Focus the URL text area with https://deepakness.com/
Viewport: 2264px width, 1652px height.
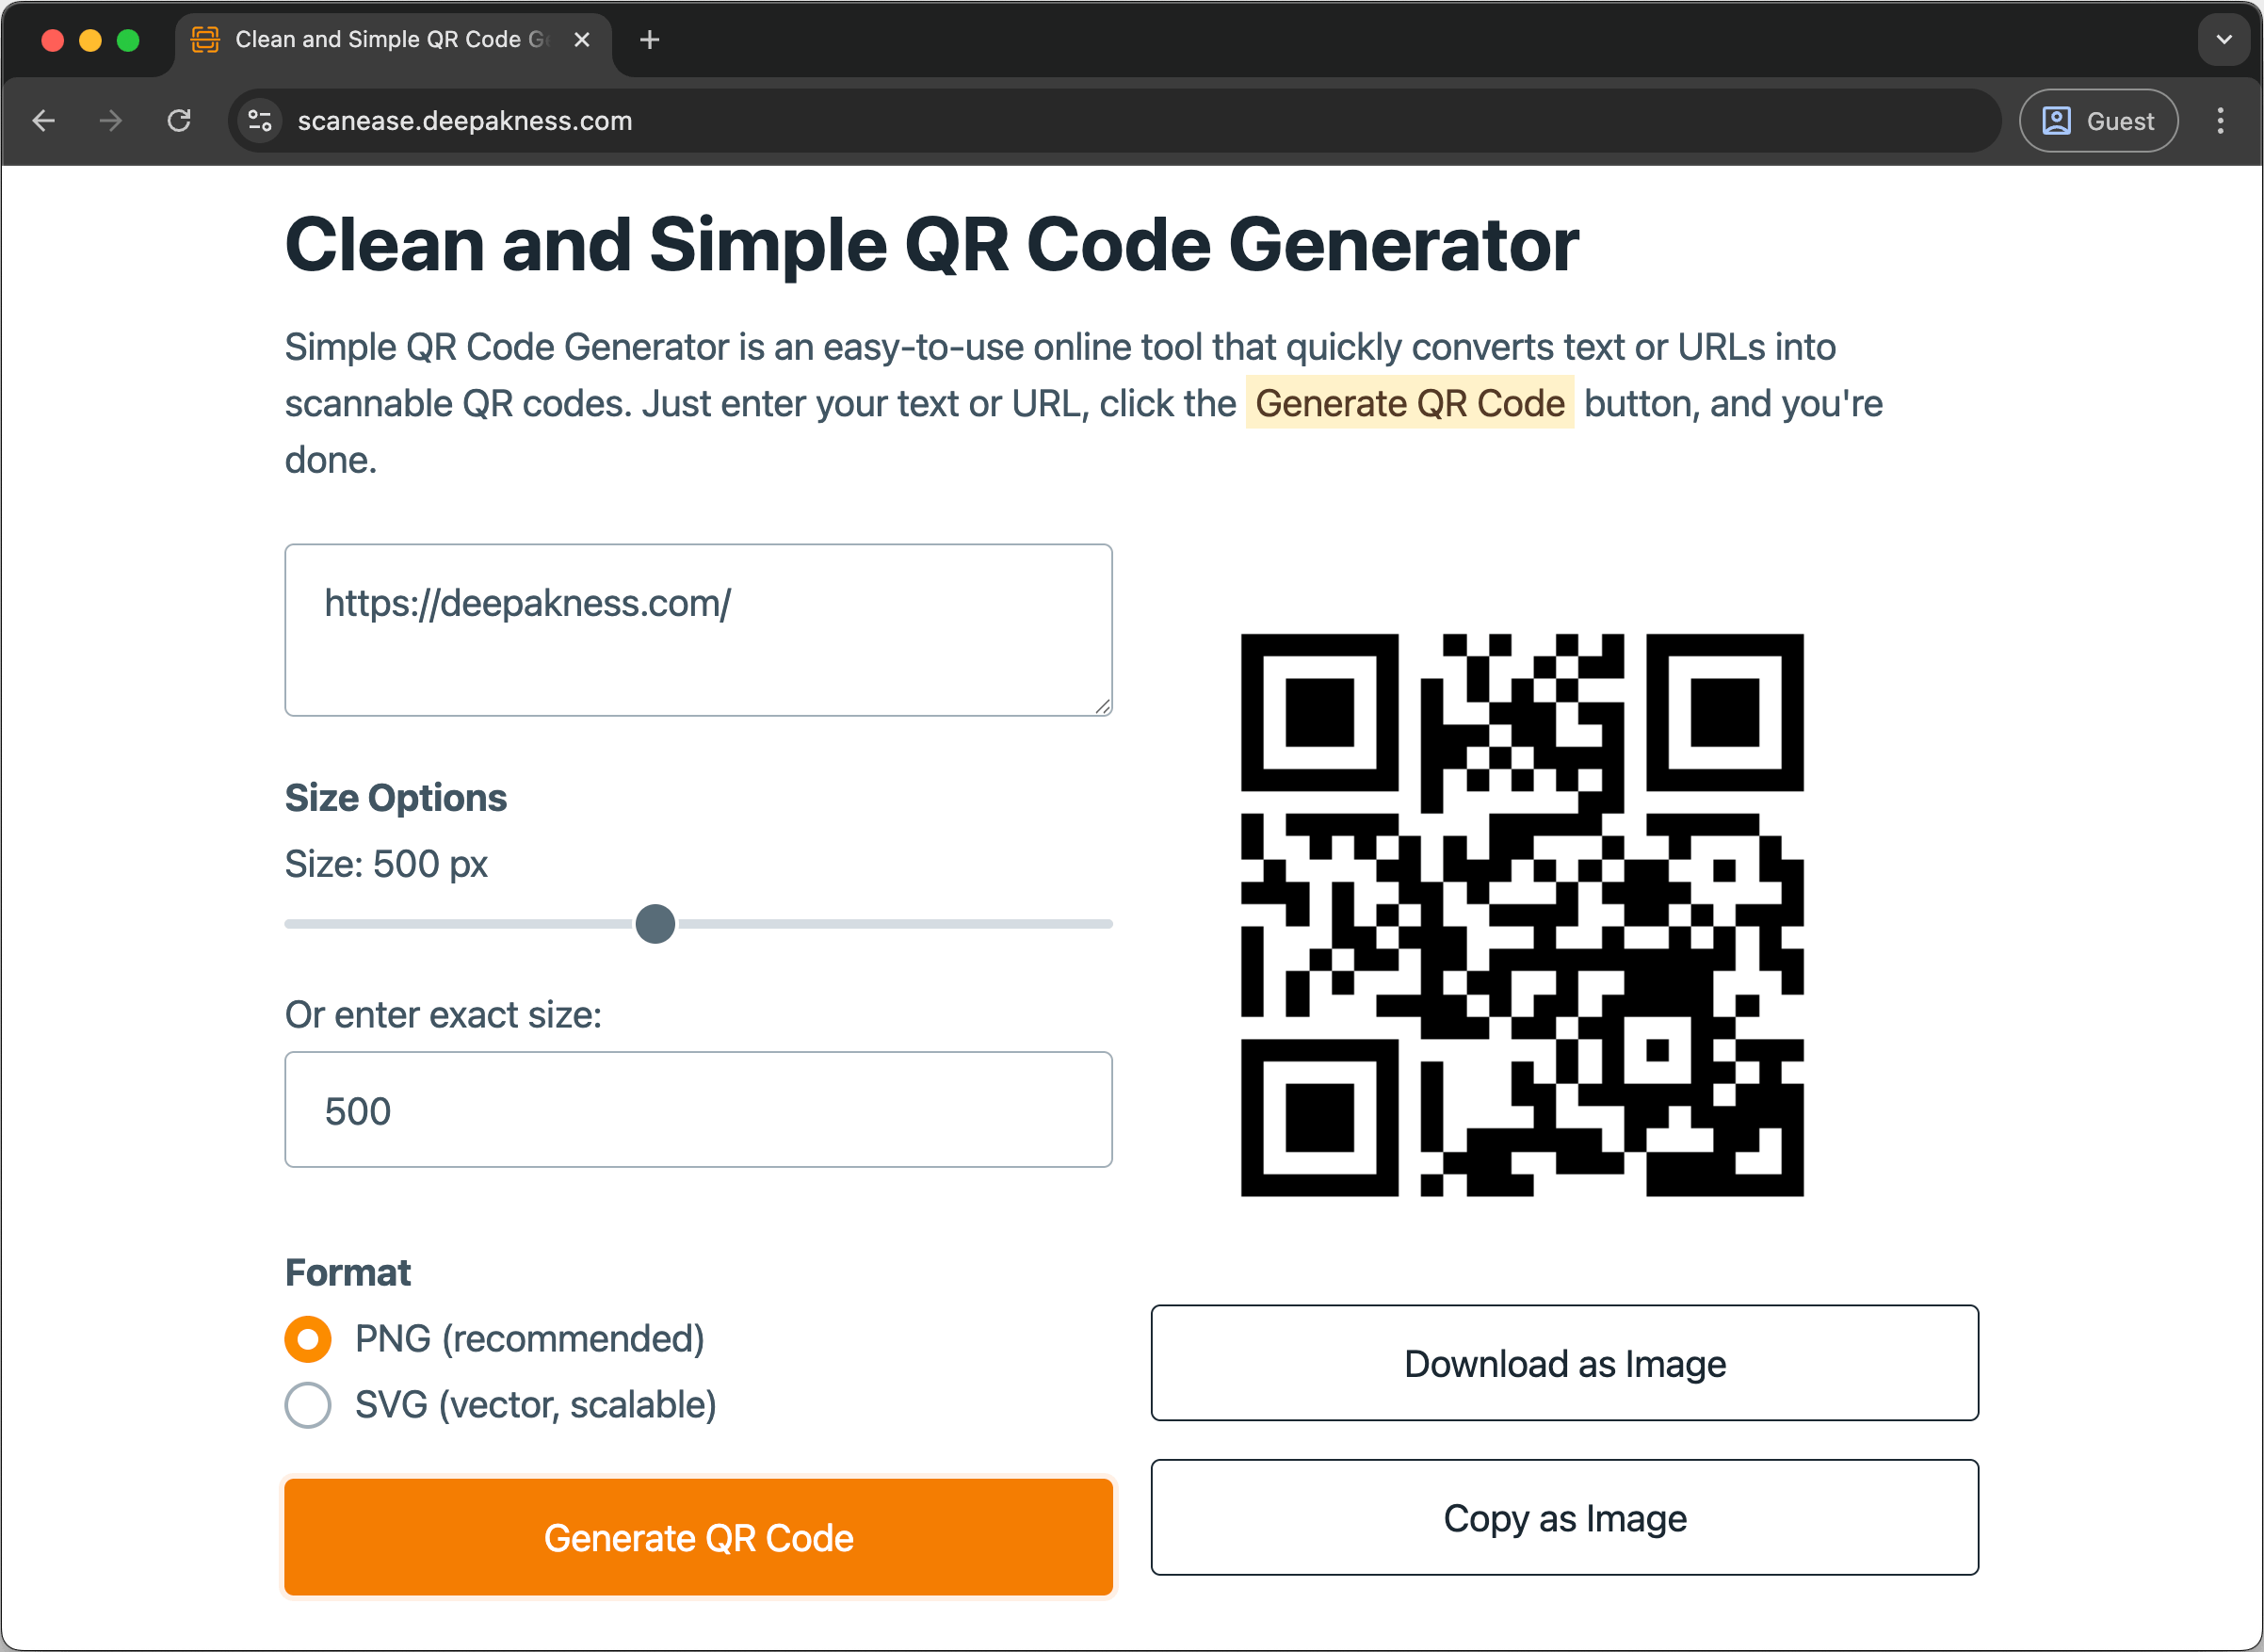[x=698, y=630]
